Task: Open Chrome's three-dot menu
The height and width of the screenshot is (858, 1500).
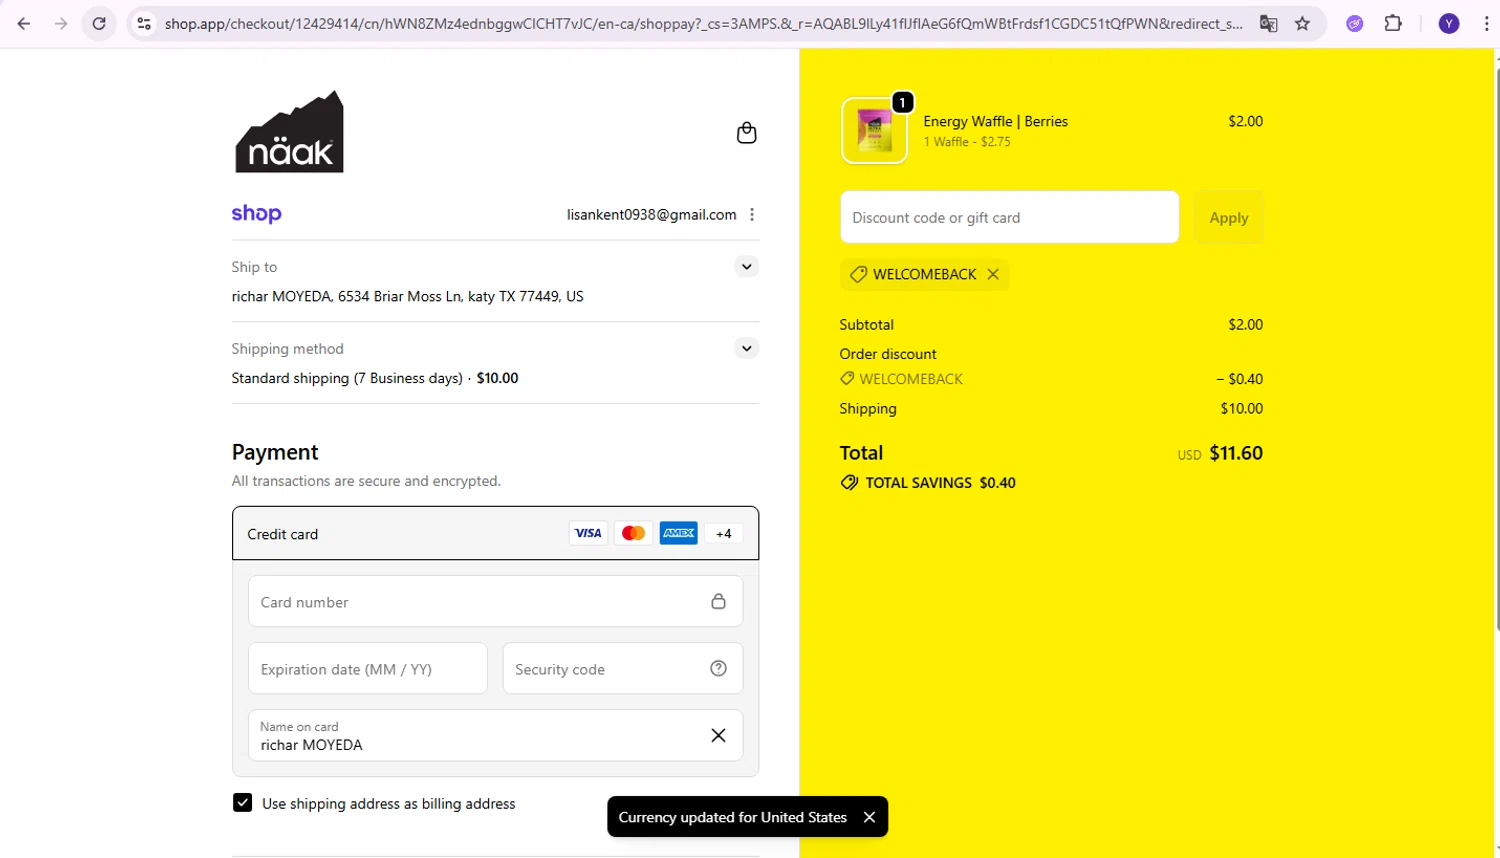Action: 1486,23
